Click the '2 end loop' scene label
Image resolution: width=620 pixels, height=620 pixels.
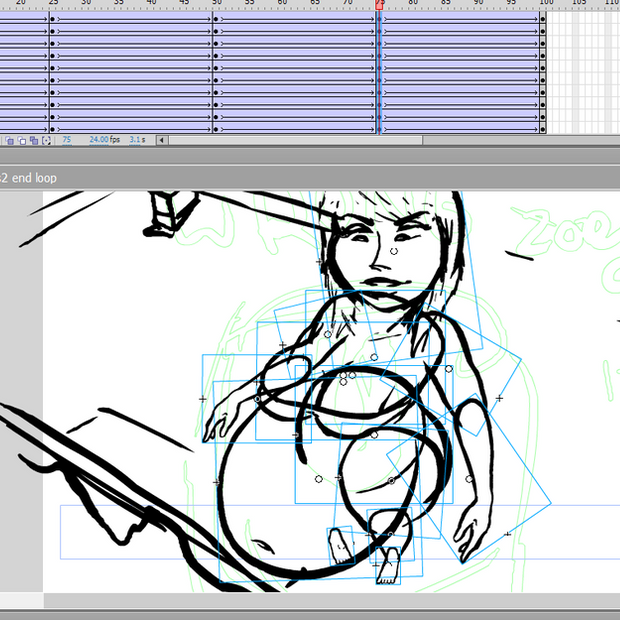click(x=28, y=178)
